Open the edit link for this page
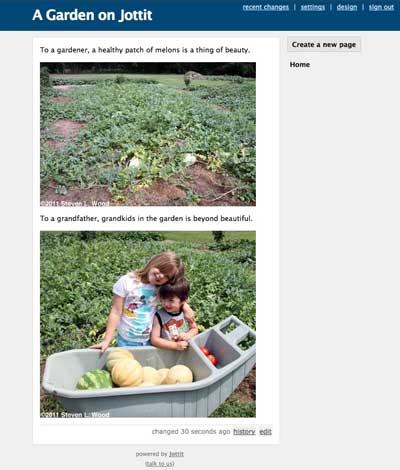Viewport: 400px width, 470px height. (x=266, y=432)
